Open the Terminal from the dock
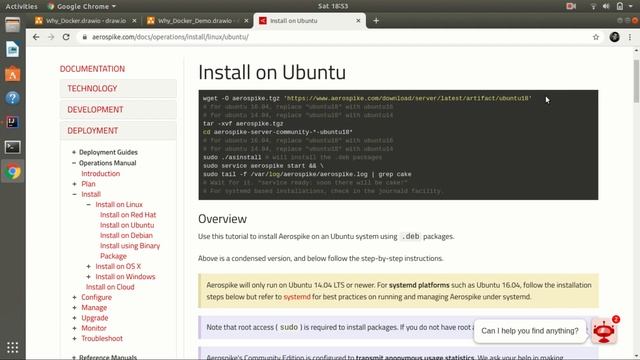 coord(12,147)
